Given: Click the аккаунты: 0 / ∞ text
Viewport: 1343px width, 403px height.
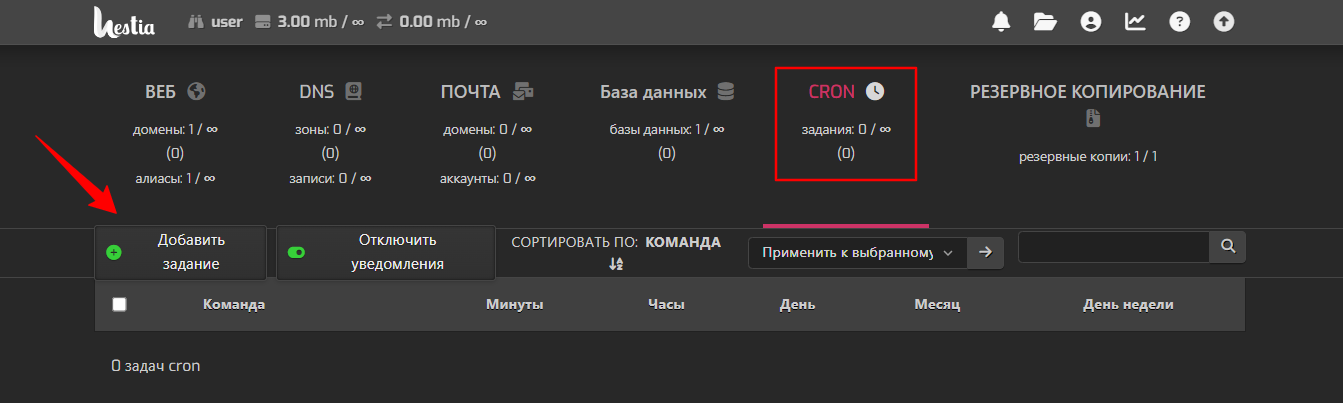Looking at the screenshot, I should 487,178.
